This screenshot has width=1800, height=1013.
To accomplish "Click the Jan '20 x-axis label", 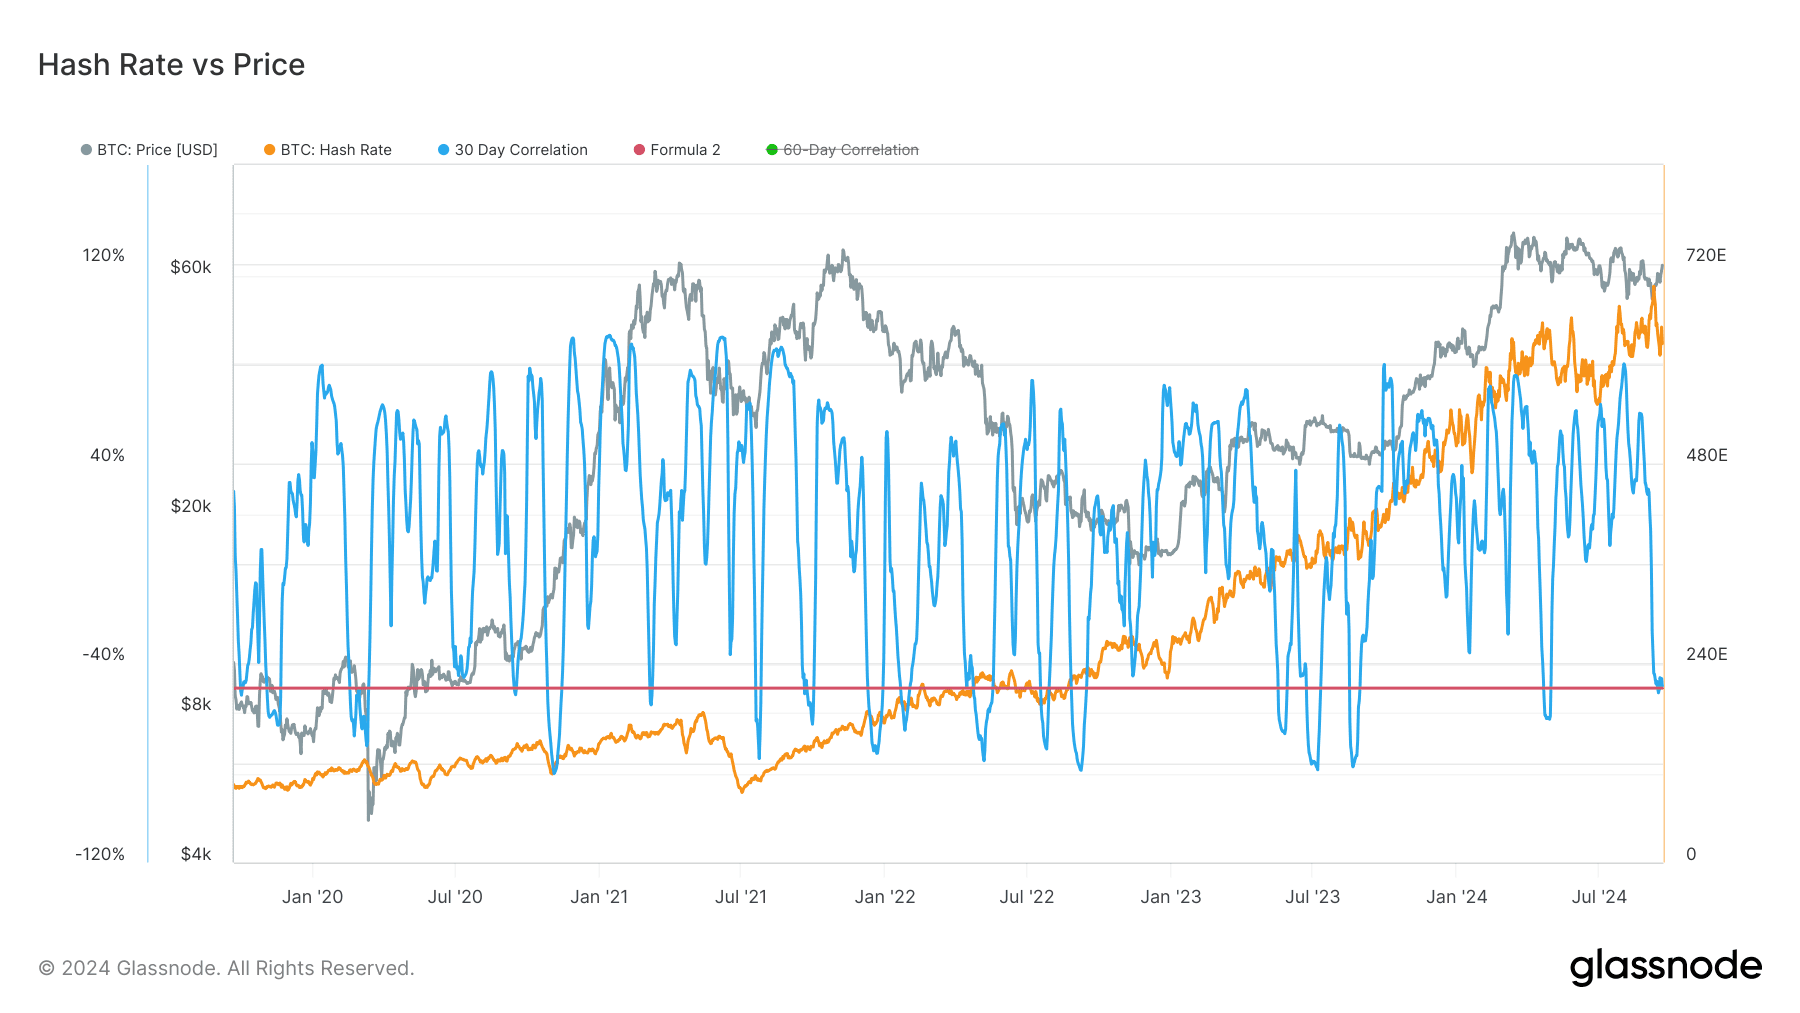I will [x=312, y=897].
